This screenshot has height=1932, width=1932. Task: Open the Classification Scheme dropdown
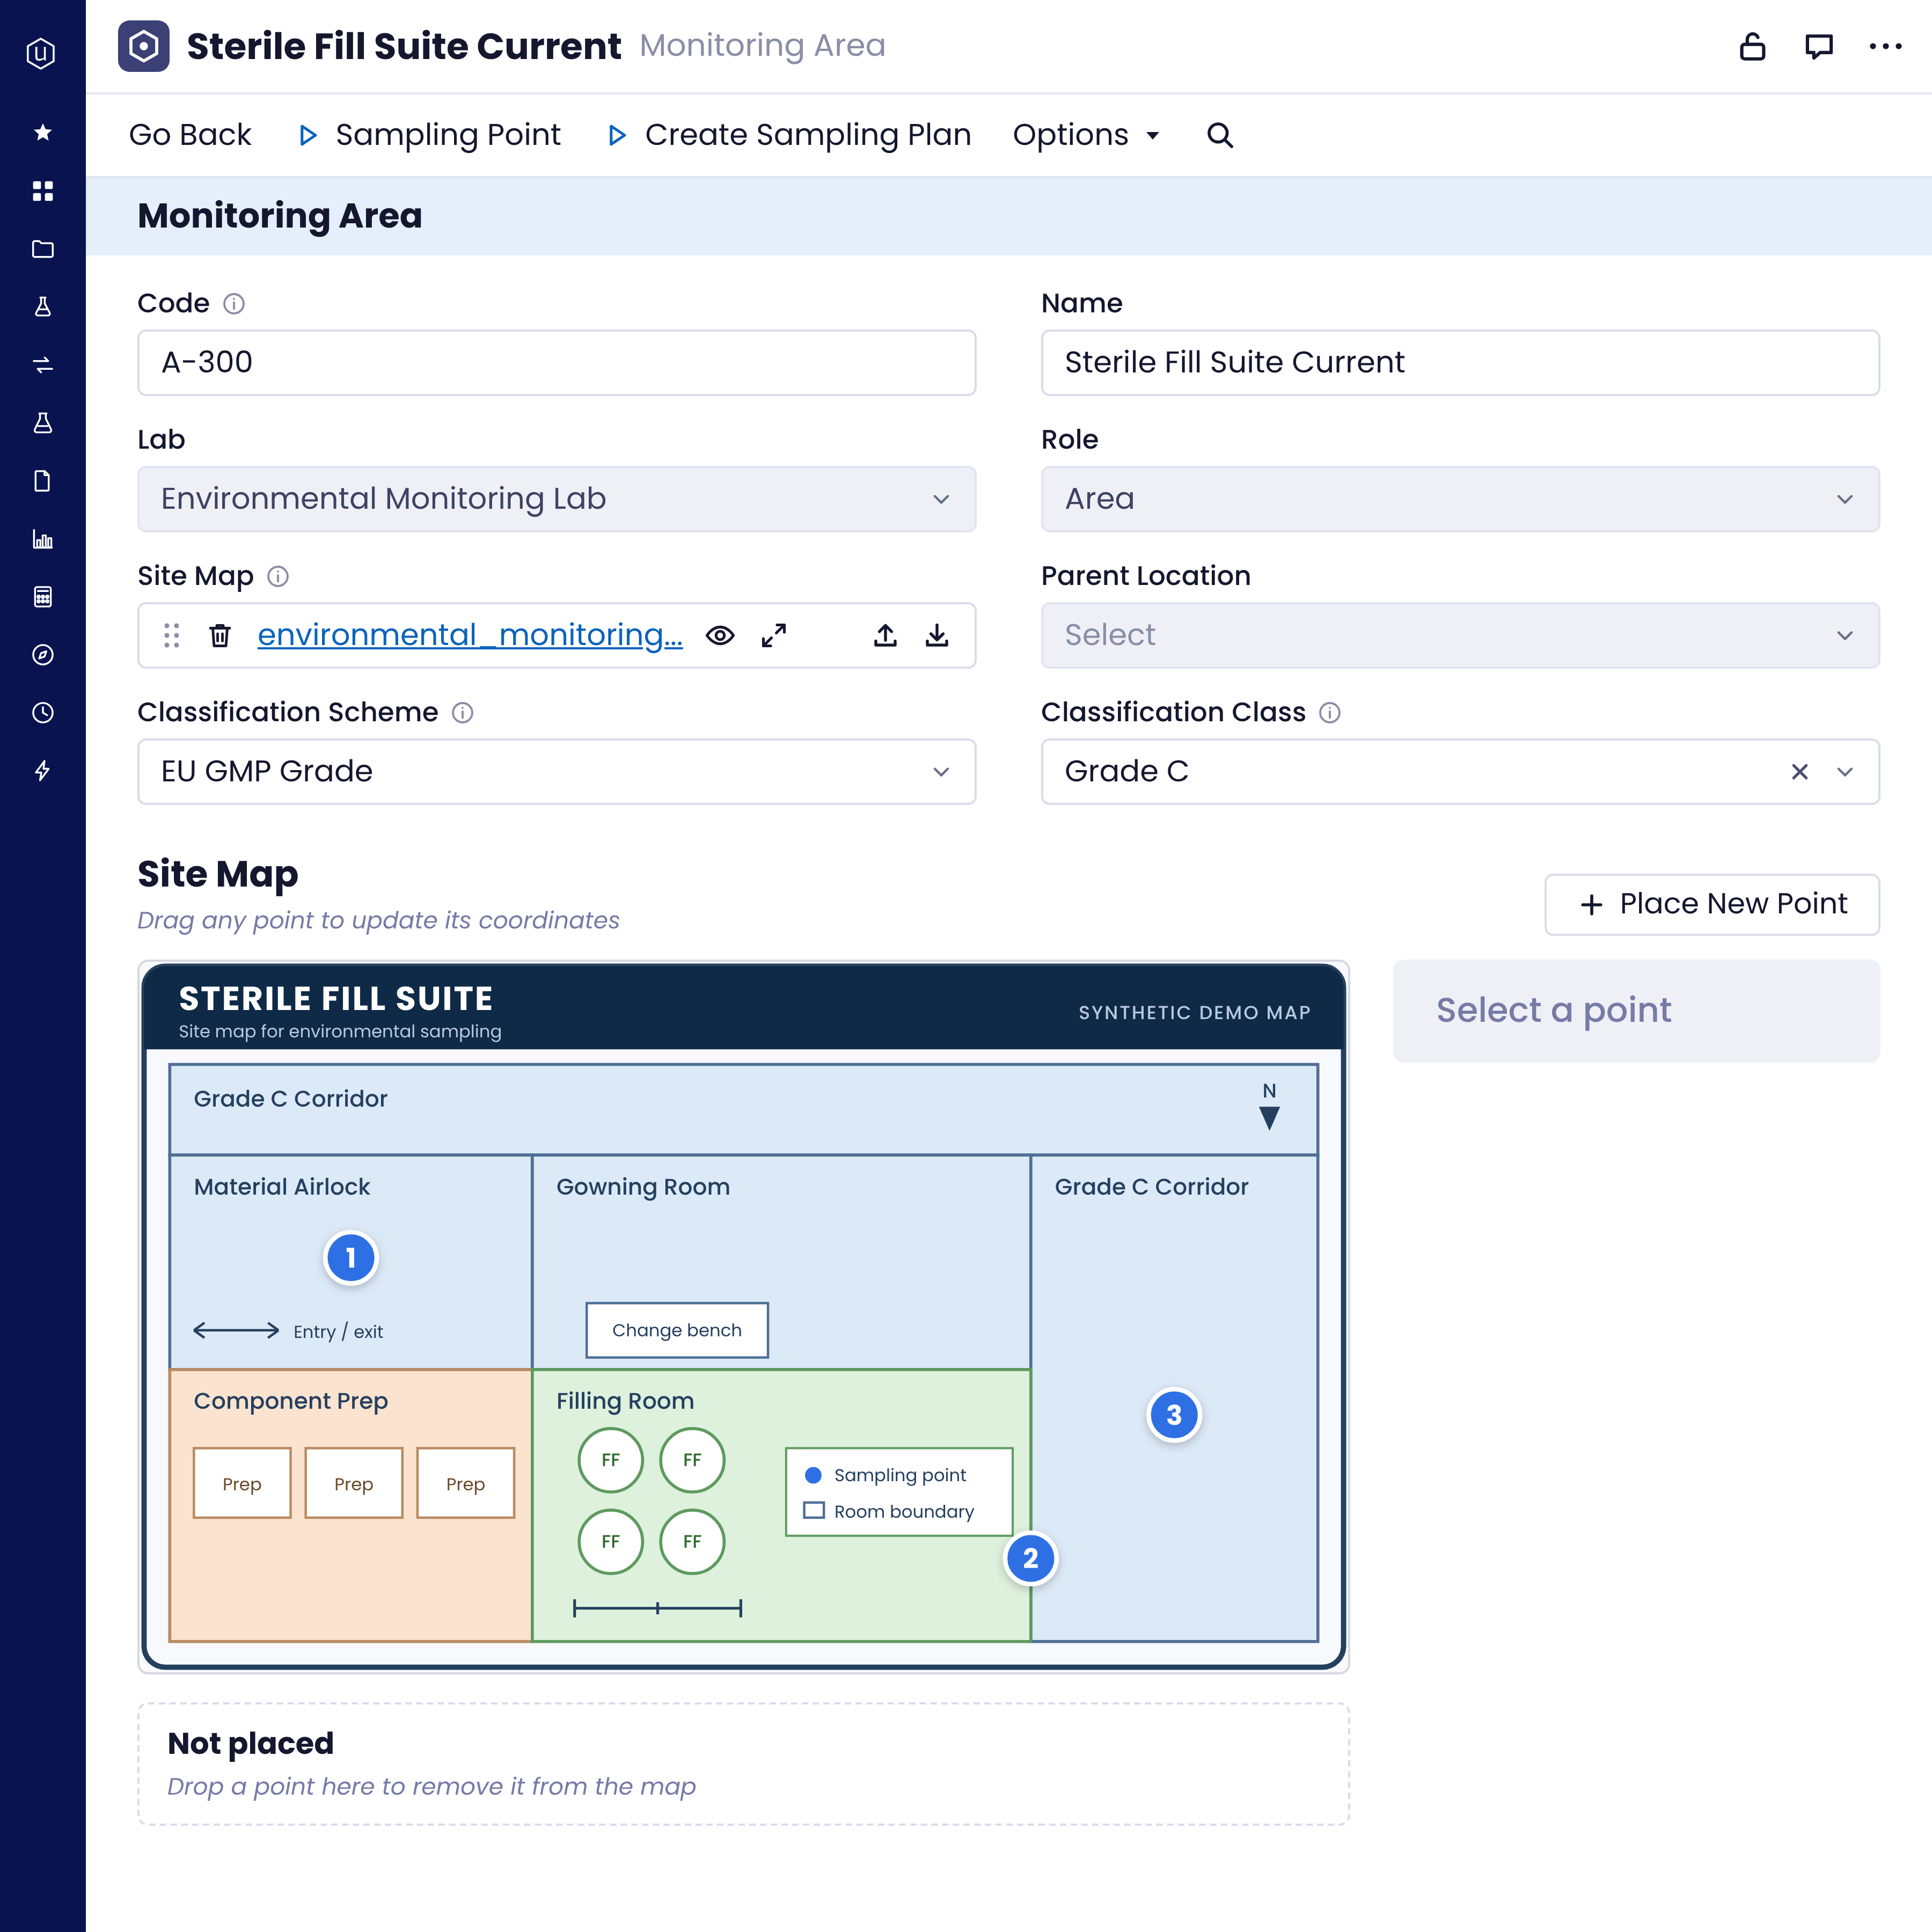(556, 771)
